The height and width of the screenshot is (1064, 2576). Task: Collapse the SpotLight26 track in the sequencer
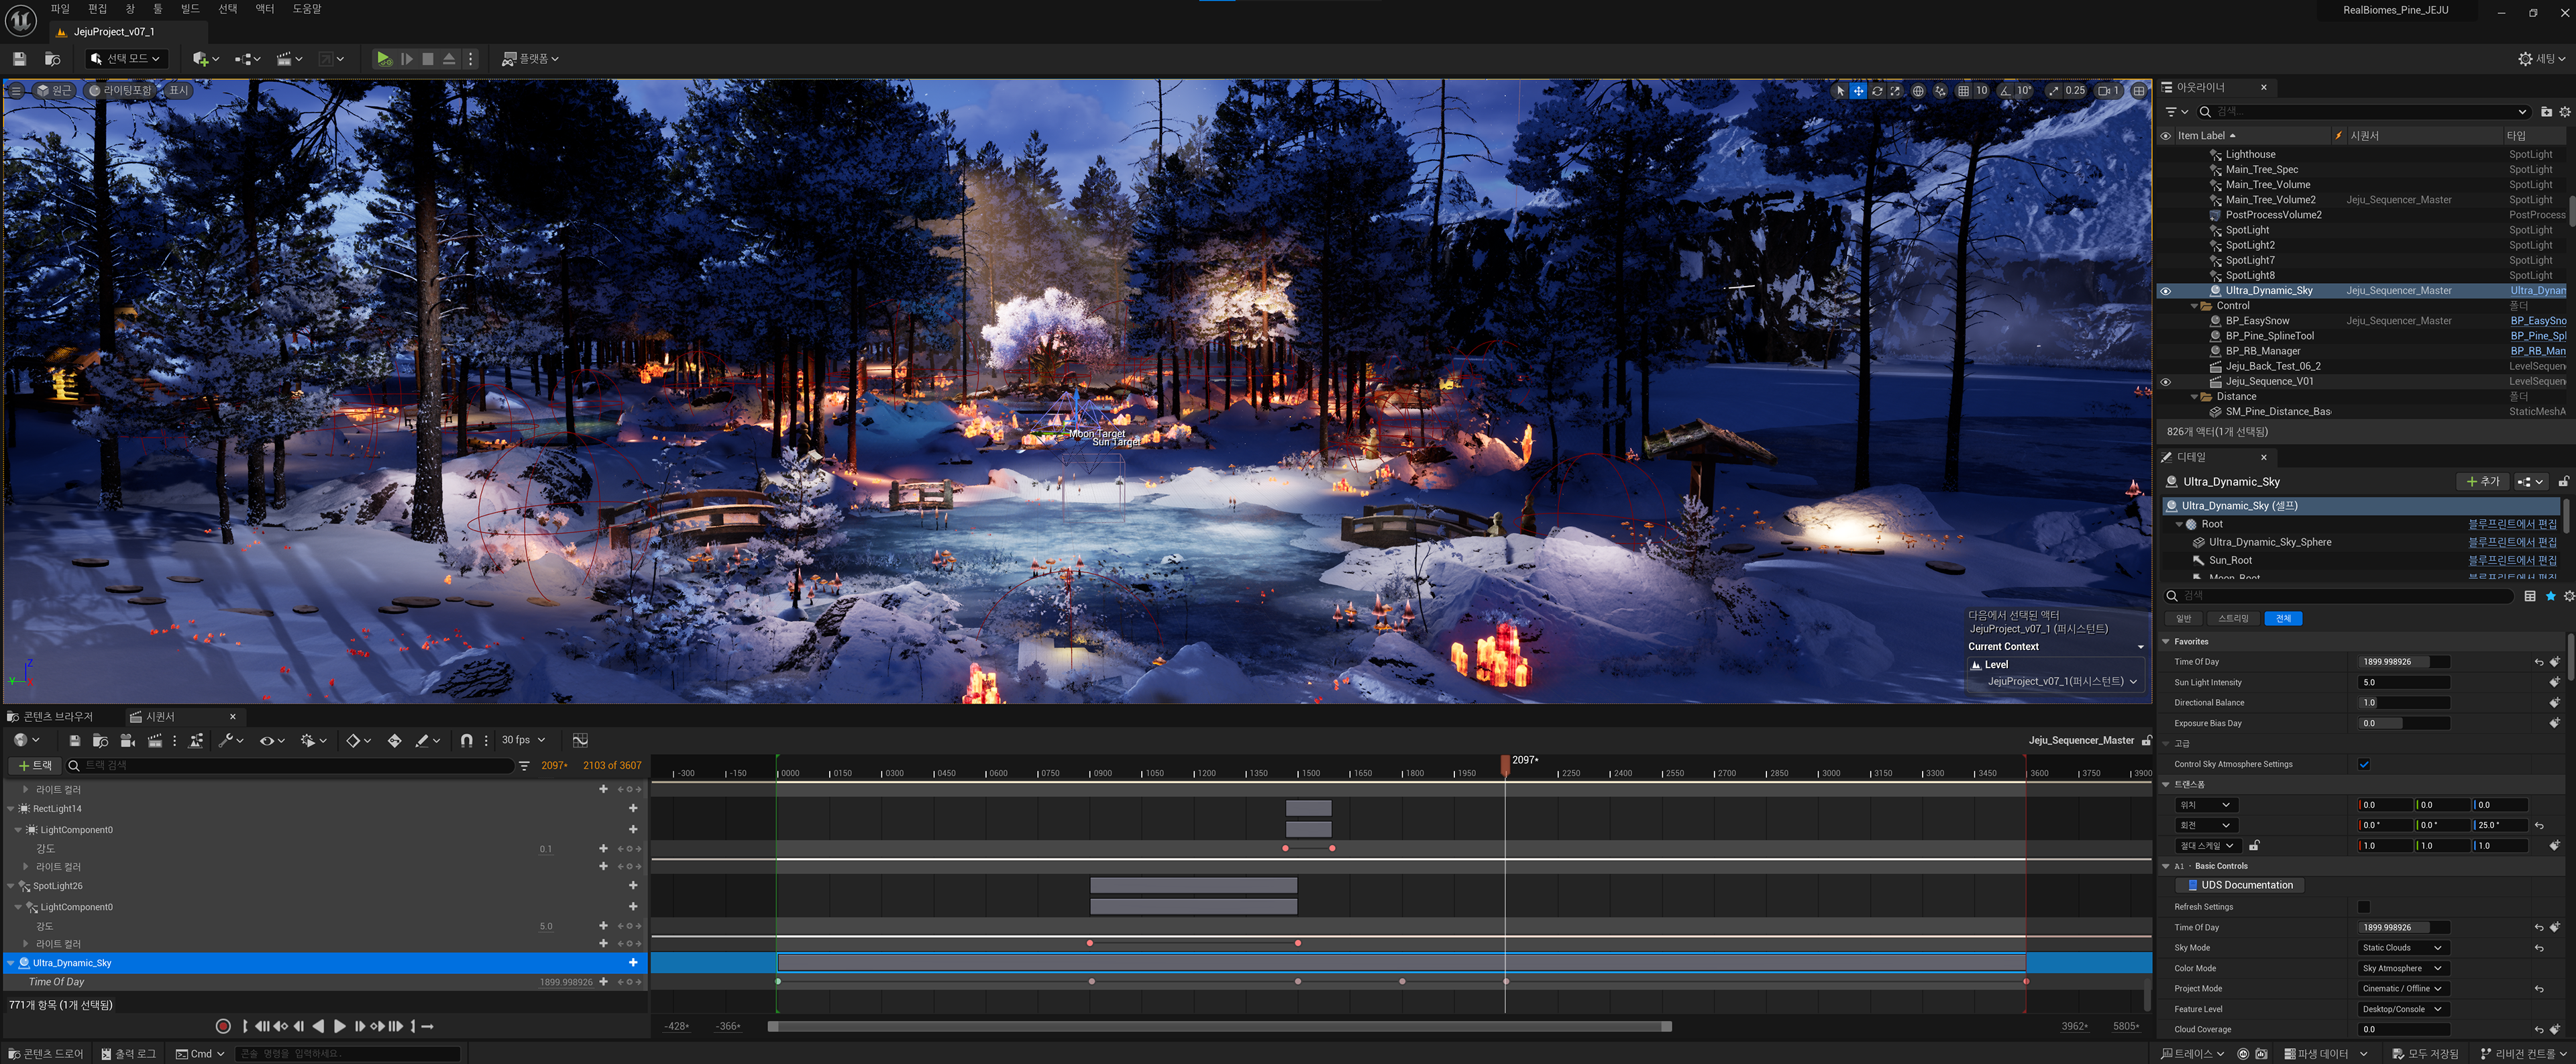(x=11, y=886)
